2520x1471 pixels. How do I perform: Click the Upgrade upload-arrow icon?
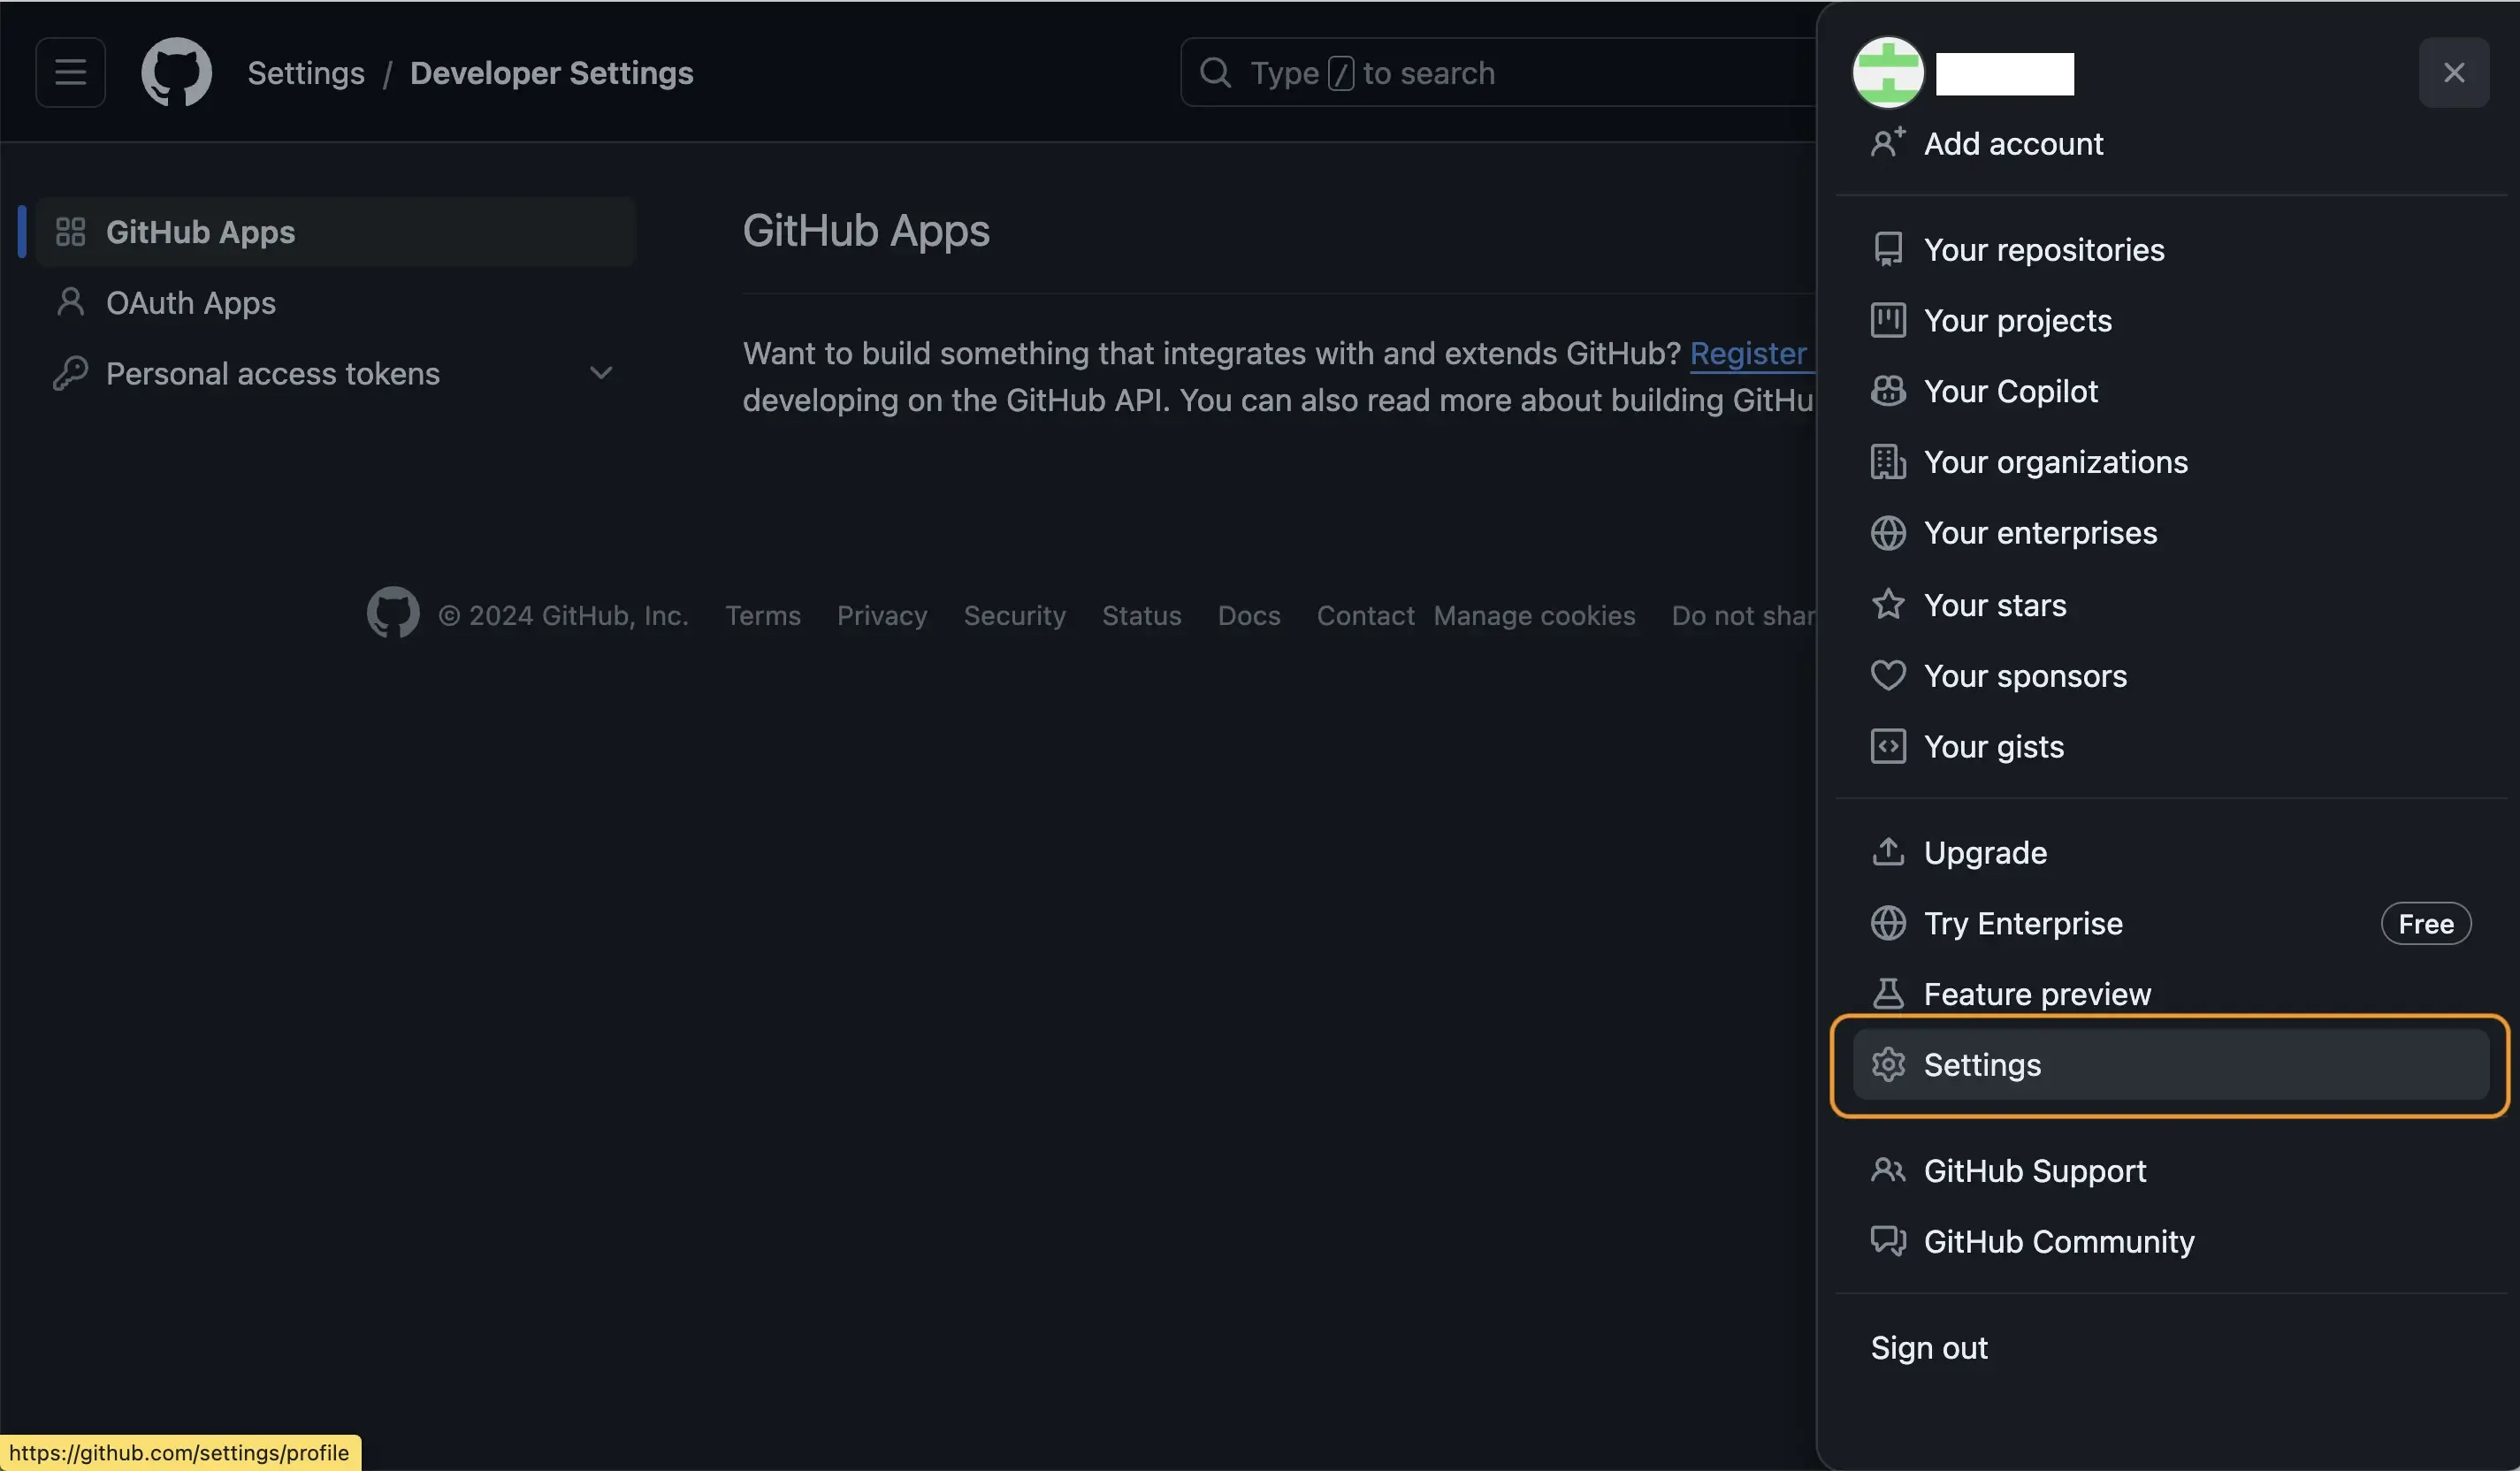tap(1888, 852)
